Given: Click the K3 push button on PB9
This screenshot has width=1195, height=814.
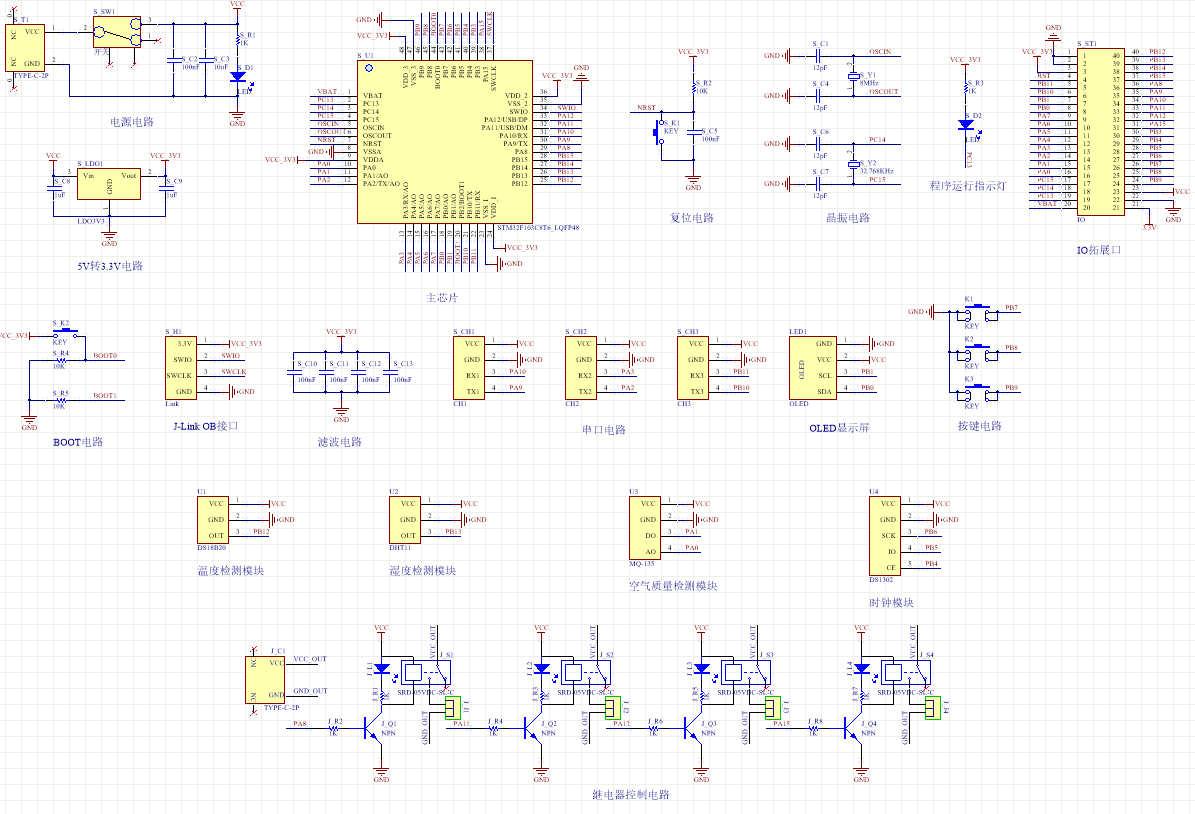Looking at the screenshot, I should (979, 393).
